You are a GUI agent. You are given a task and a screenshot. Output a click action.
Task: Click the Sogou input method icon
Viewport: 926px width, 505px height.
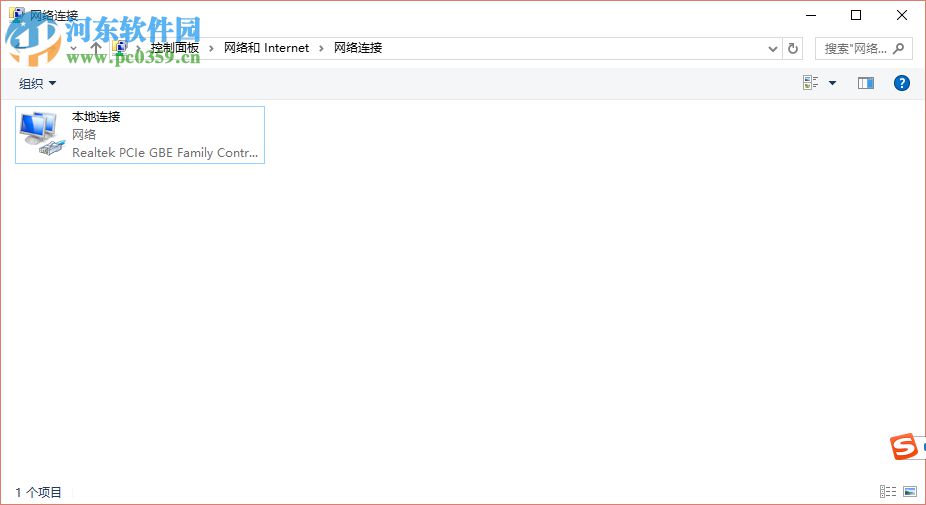[904, 447]
